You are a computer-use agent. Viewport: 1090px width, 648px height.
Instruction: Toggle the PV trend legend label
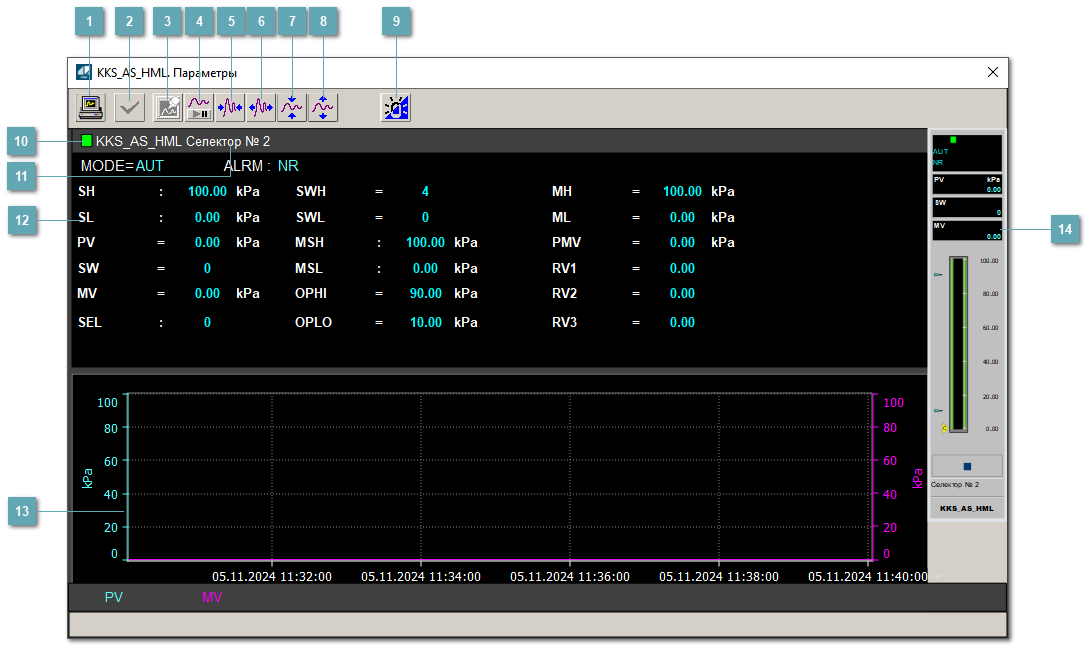(114, 597)
